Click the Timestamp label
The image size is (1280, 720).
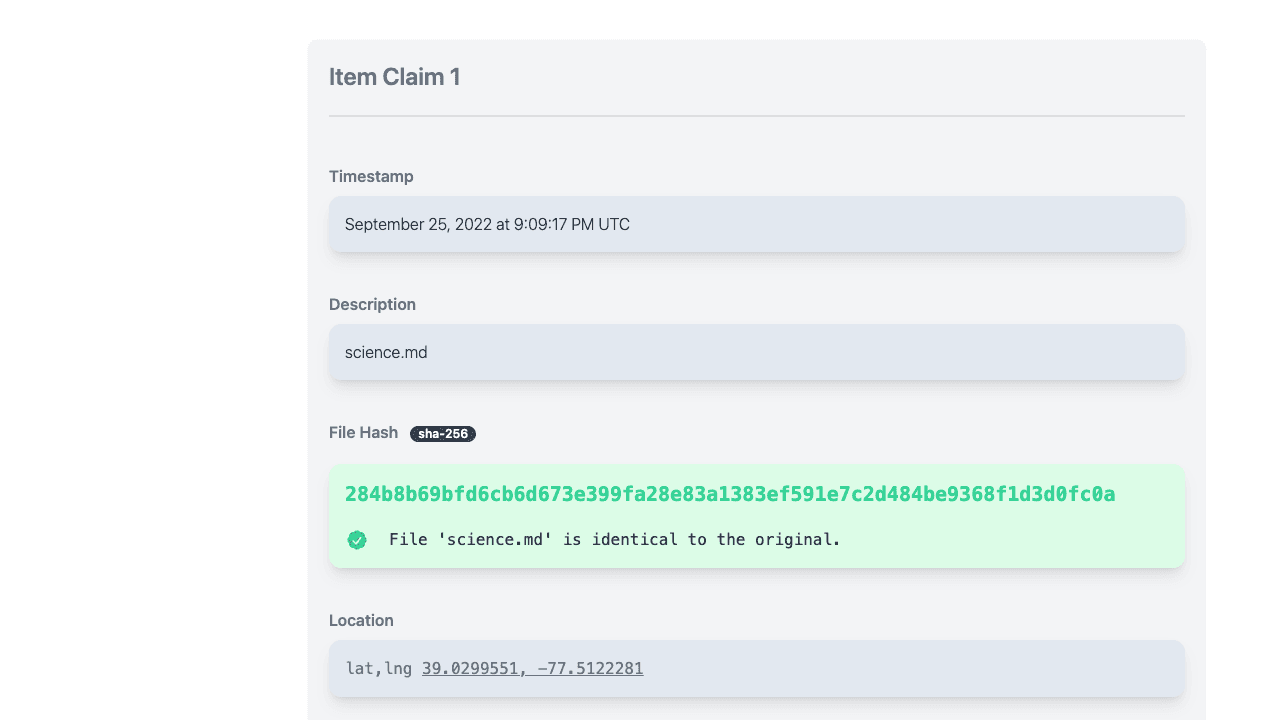tap(371, 176)
